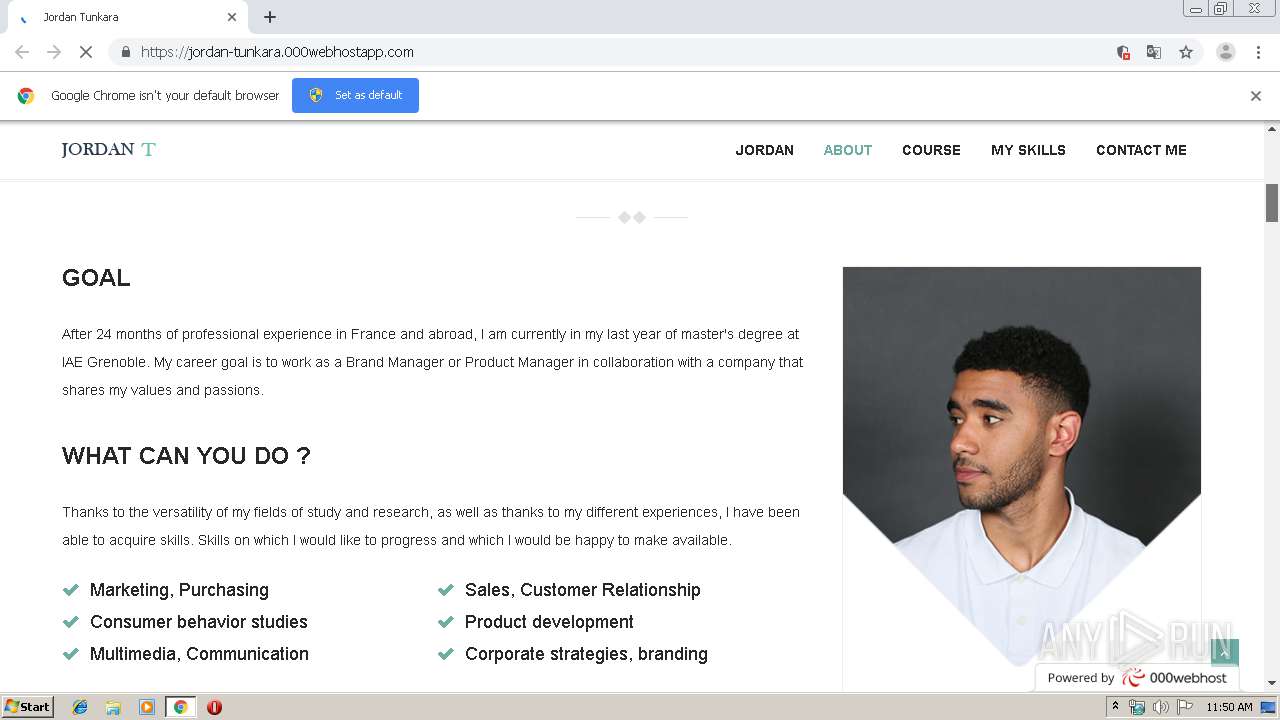Click Sales, Customer Relationship item

[x=583, y=590]
